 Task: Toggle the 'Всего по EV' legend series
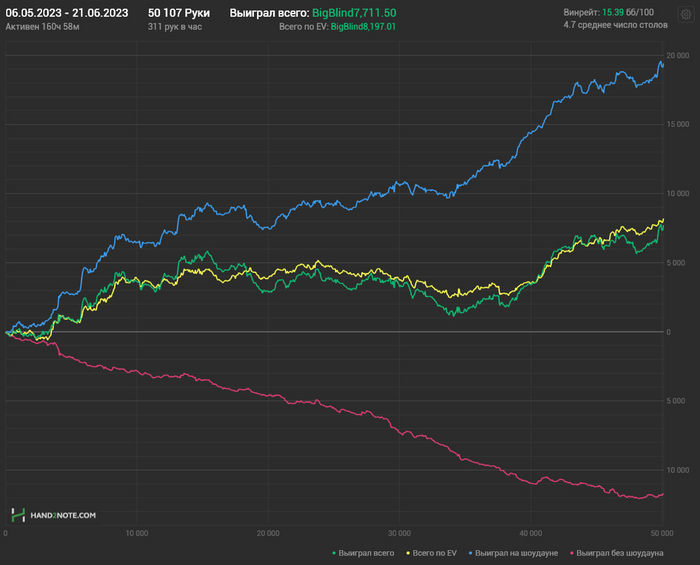pyautogui.click(x=431, y=553)
